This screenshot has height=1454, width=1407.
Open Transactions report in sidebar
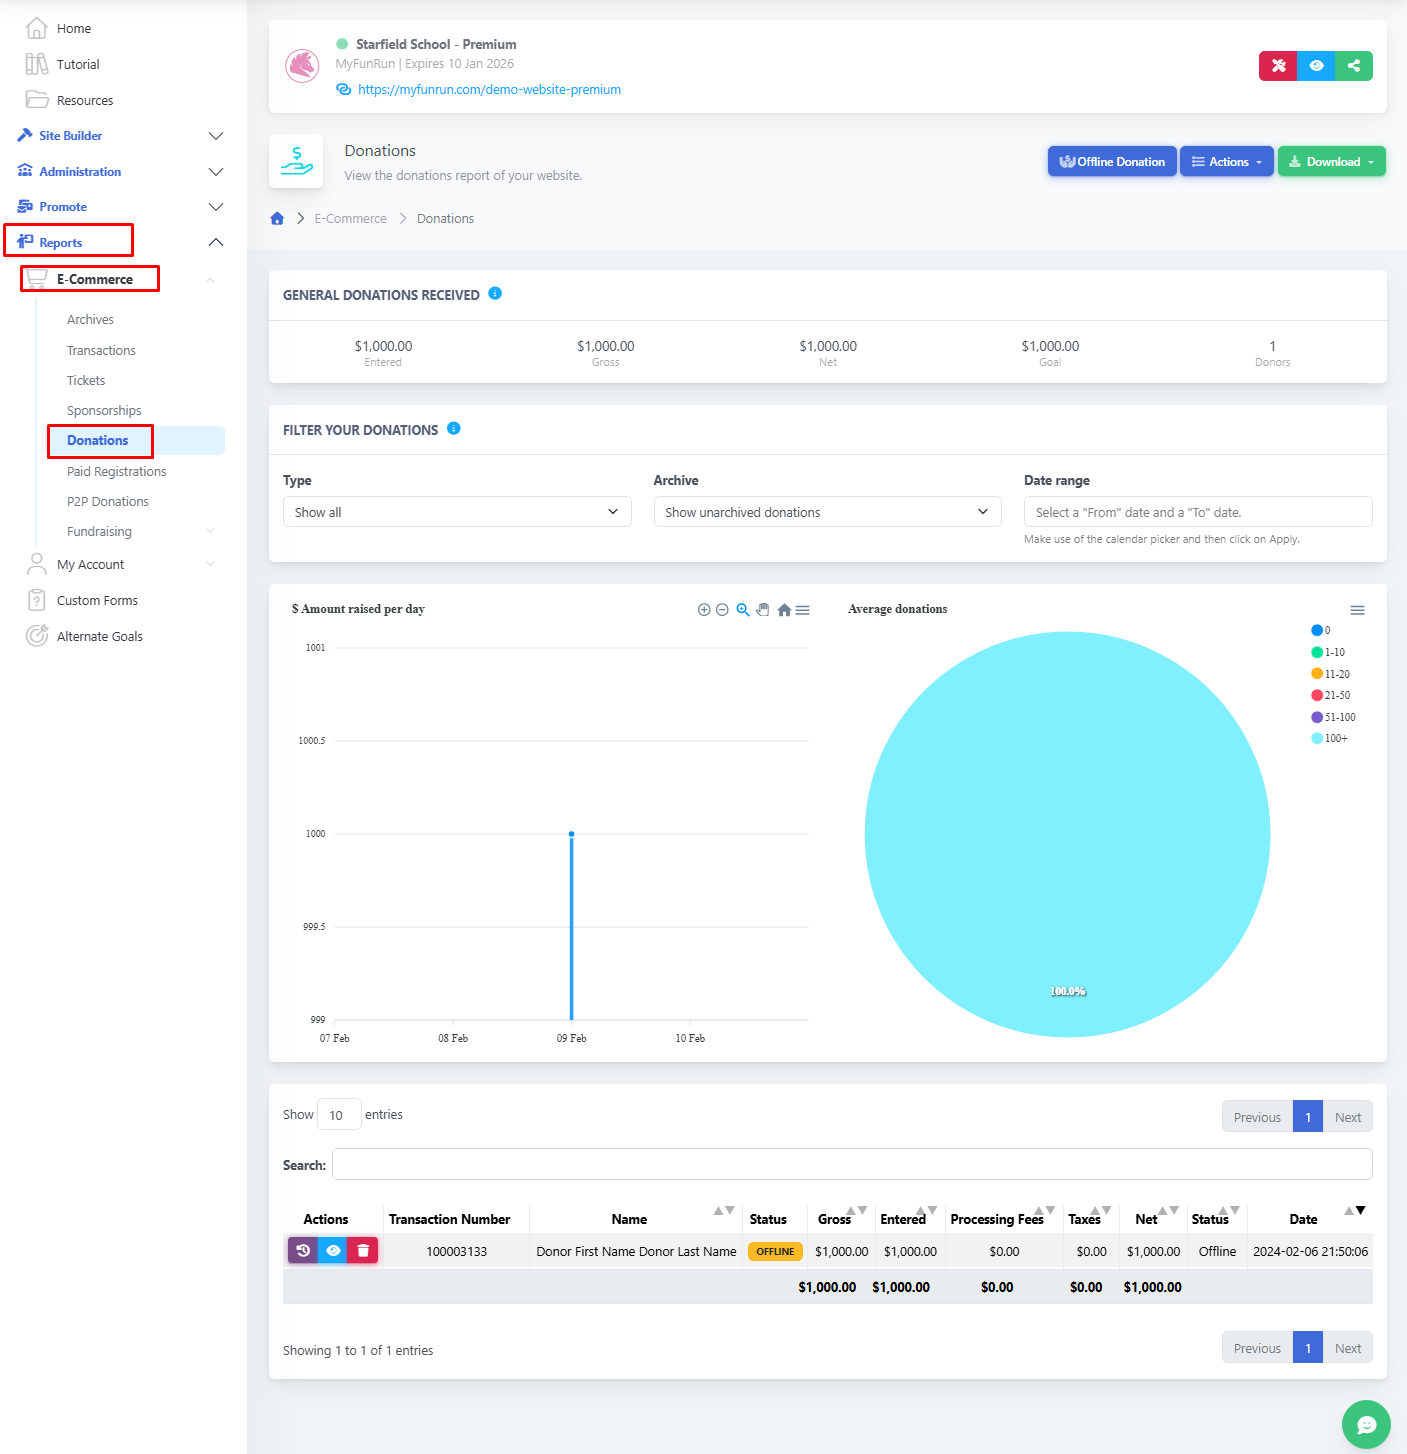click(101, 350)
